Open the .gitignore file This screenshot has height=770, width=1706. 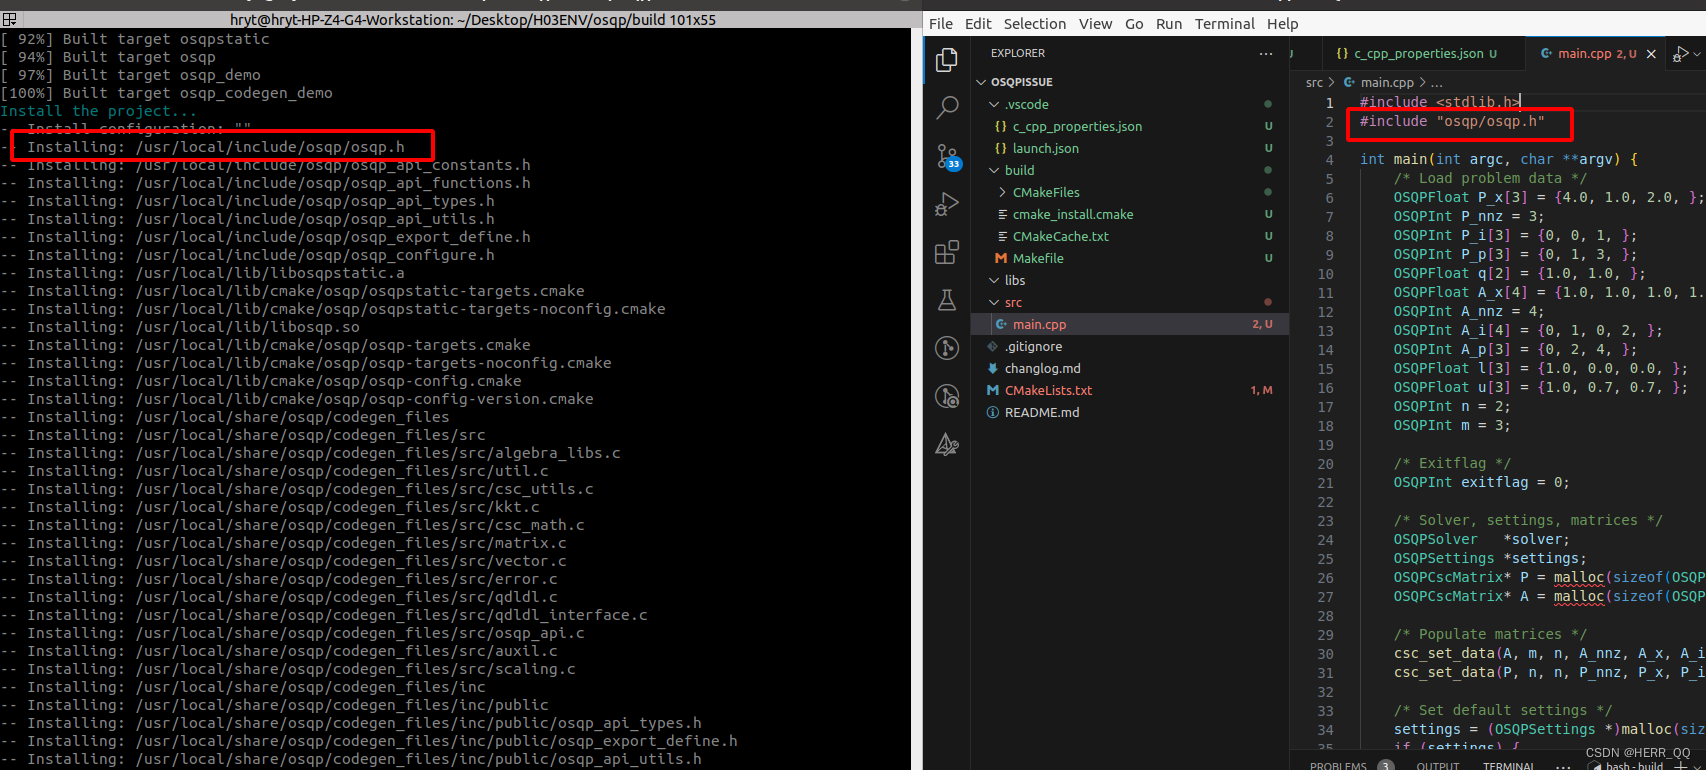[x=1130, y=346]
